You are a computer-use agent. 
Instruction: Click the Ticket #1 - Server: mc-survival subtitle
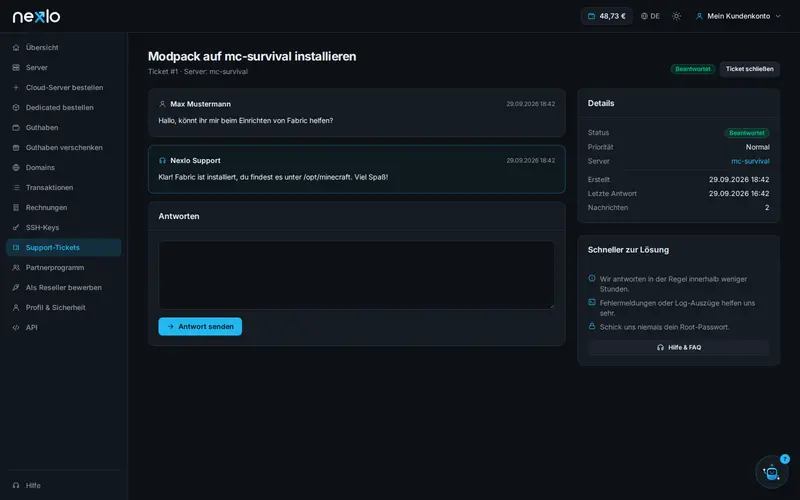[x=198, y=71]
